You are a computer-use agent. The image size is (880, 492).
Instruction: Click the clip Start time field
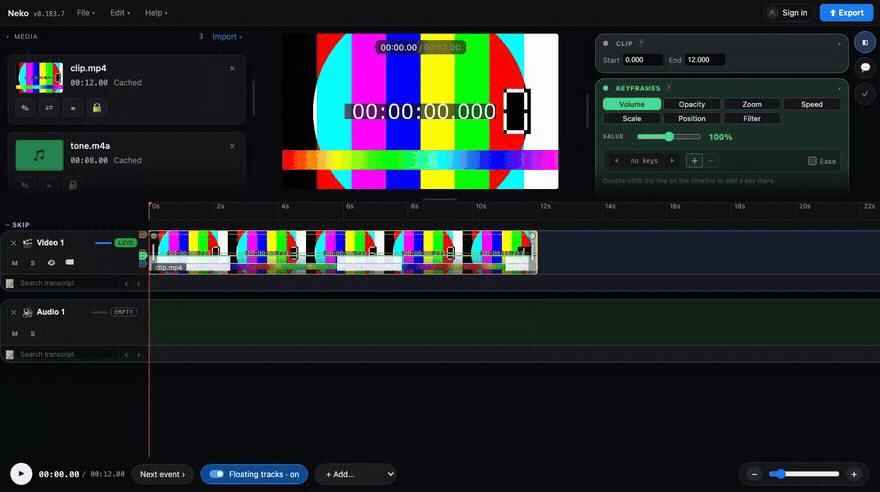(x=643, y=60)
